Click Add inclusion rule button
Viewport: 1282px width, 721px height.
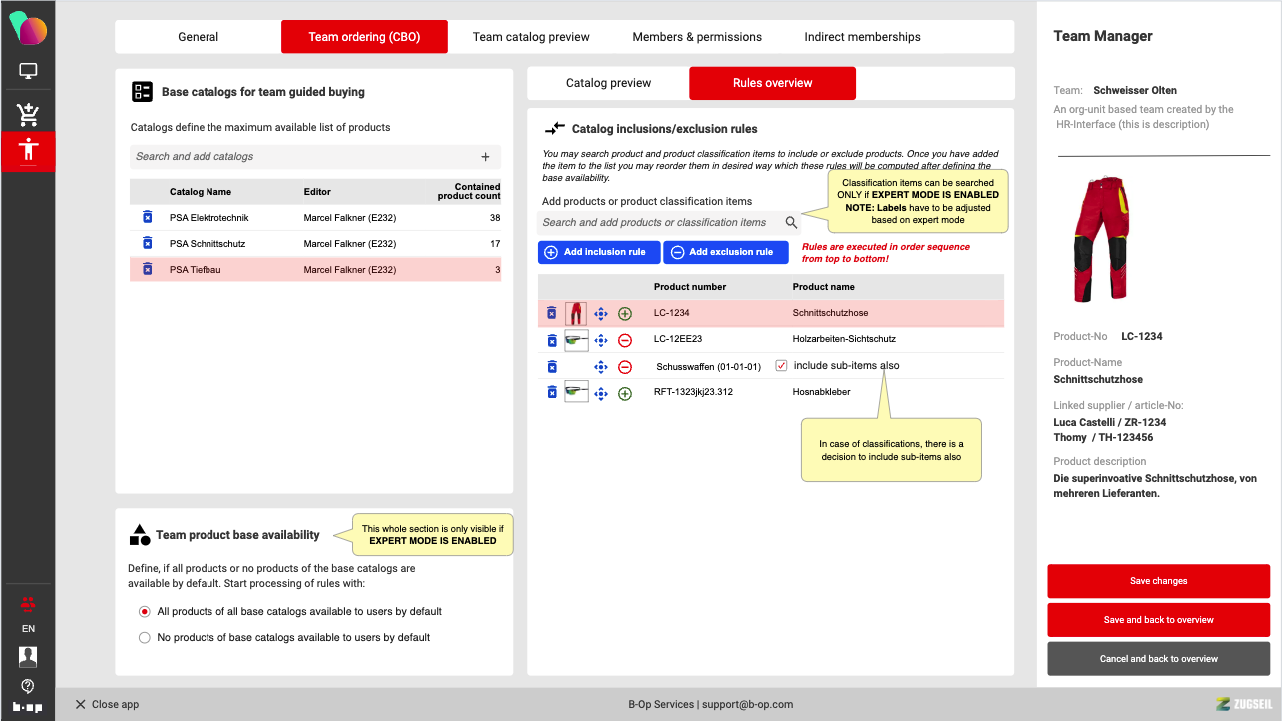click(x=598, y=252)
